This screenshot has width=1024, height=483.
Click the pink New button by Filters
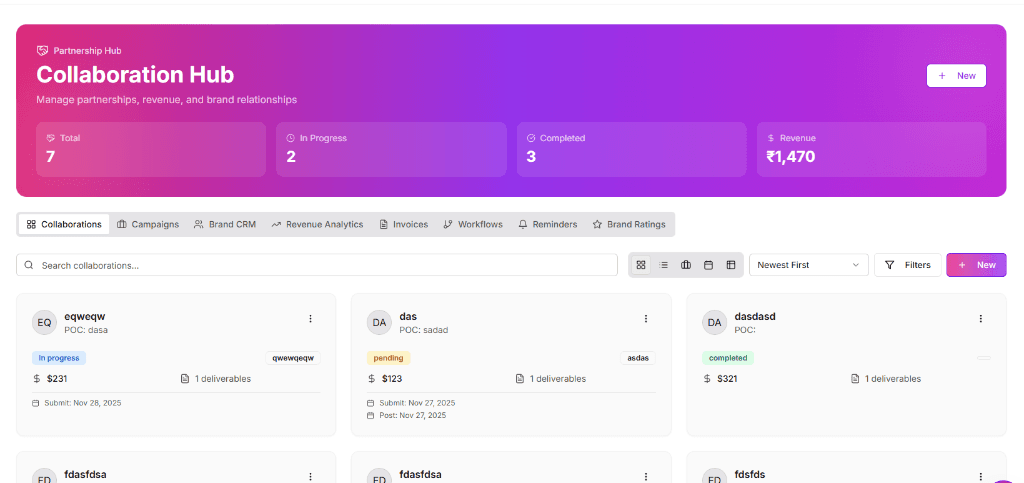tap(976, 265)
